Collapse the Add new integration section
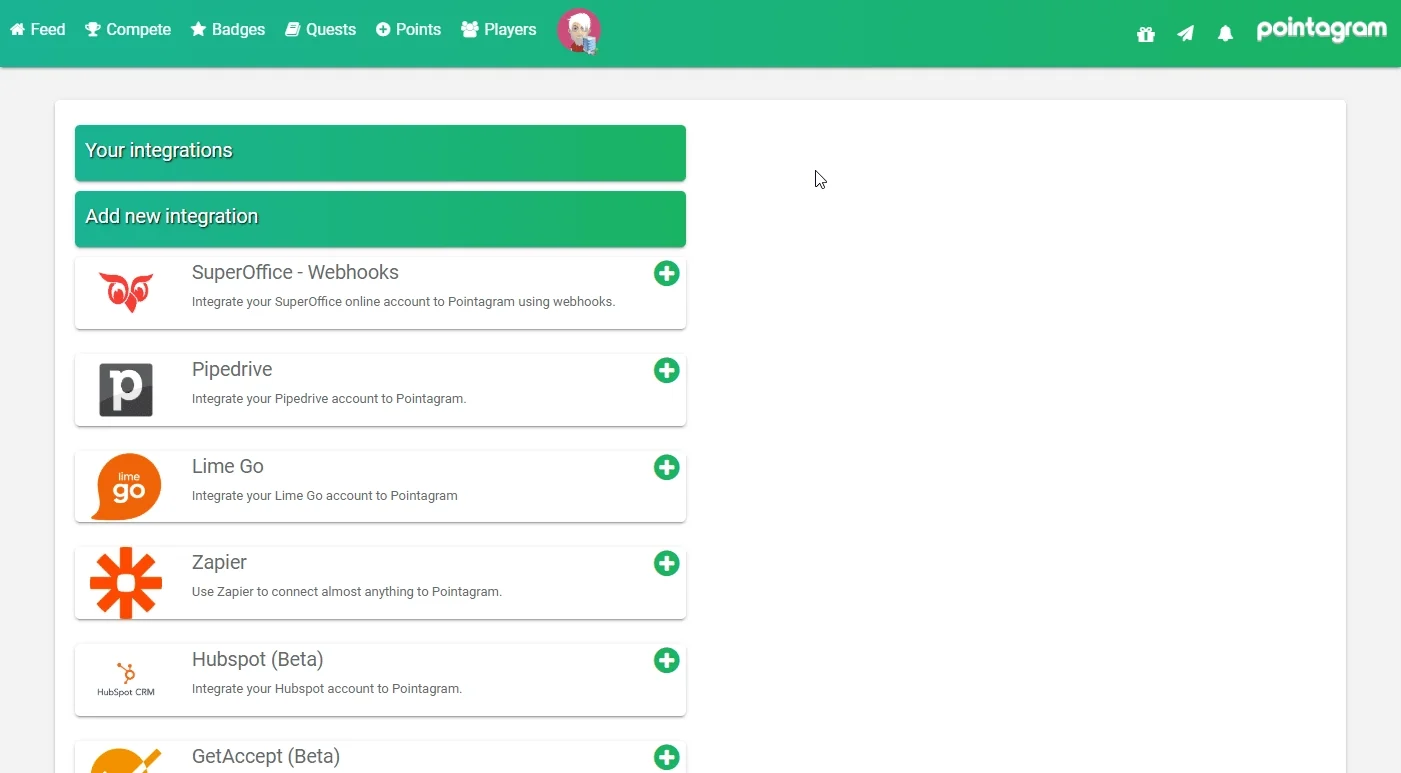The width and height of the screenshot is (1401, 773). point(380,219)
